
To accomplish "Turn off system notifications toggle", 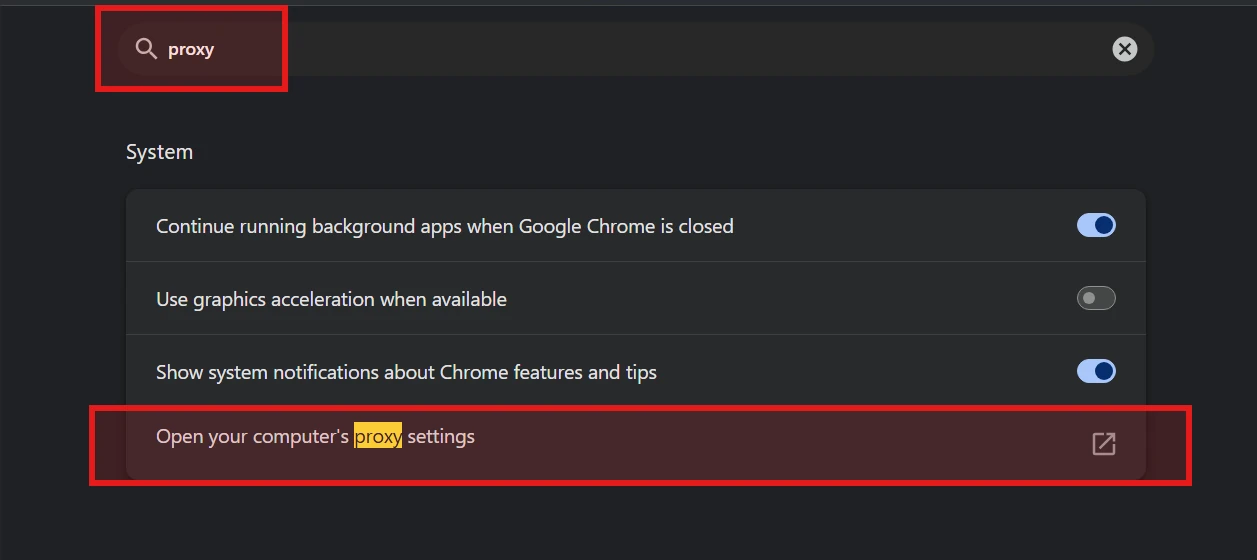I will (x=1096, y=372).
